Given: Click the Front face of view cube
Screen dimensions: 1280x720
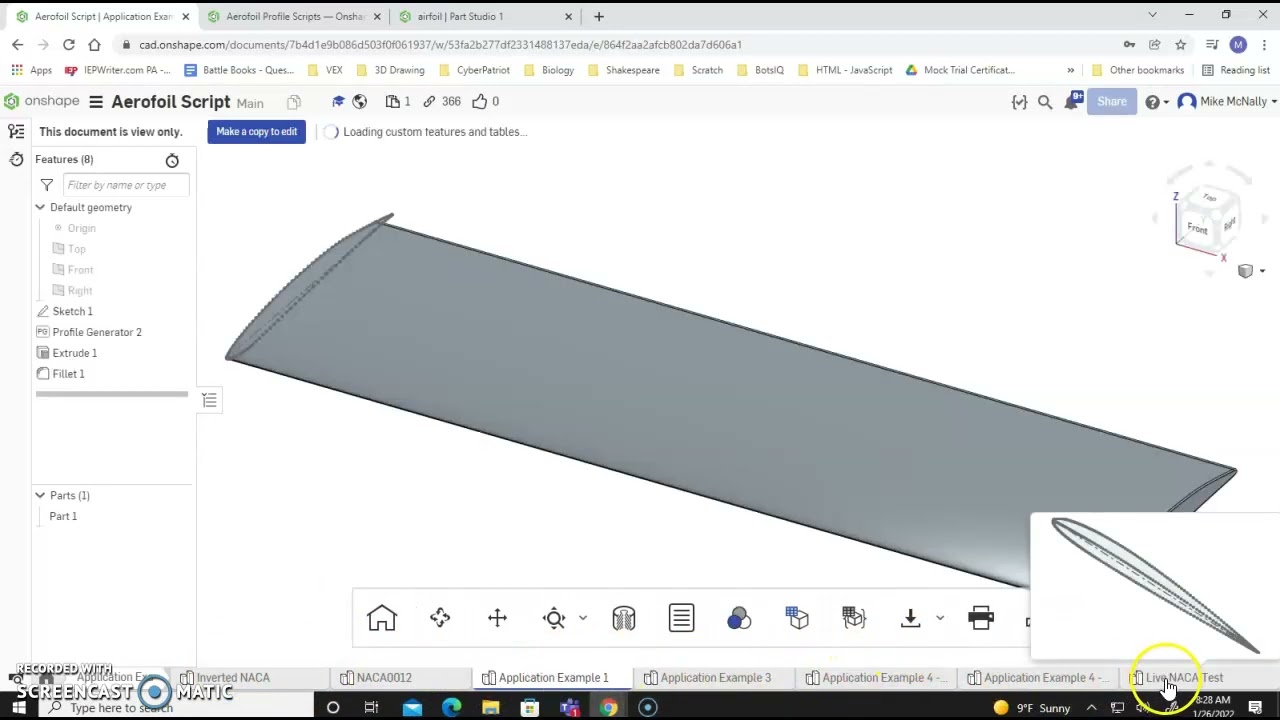Looking at the screenshot, I should point(1197,228).
